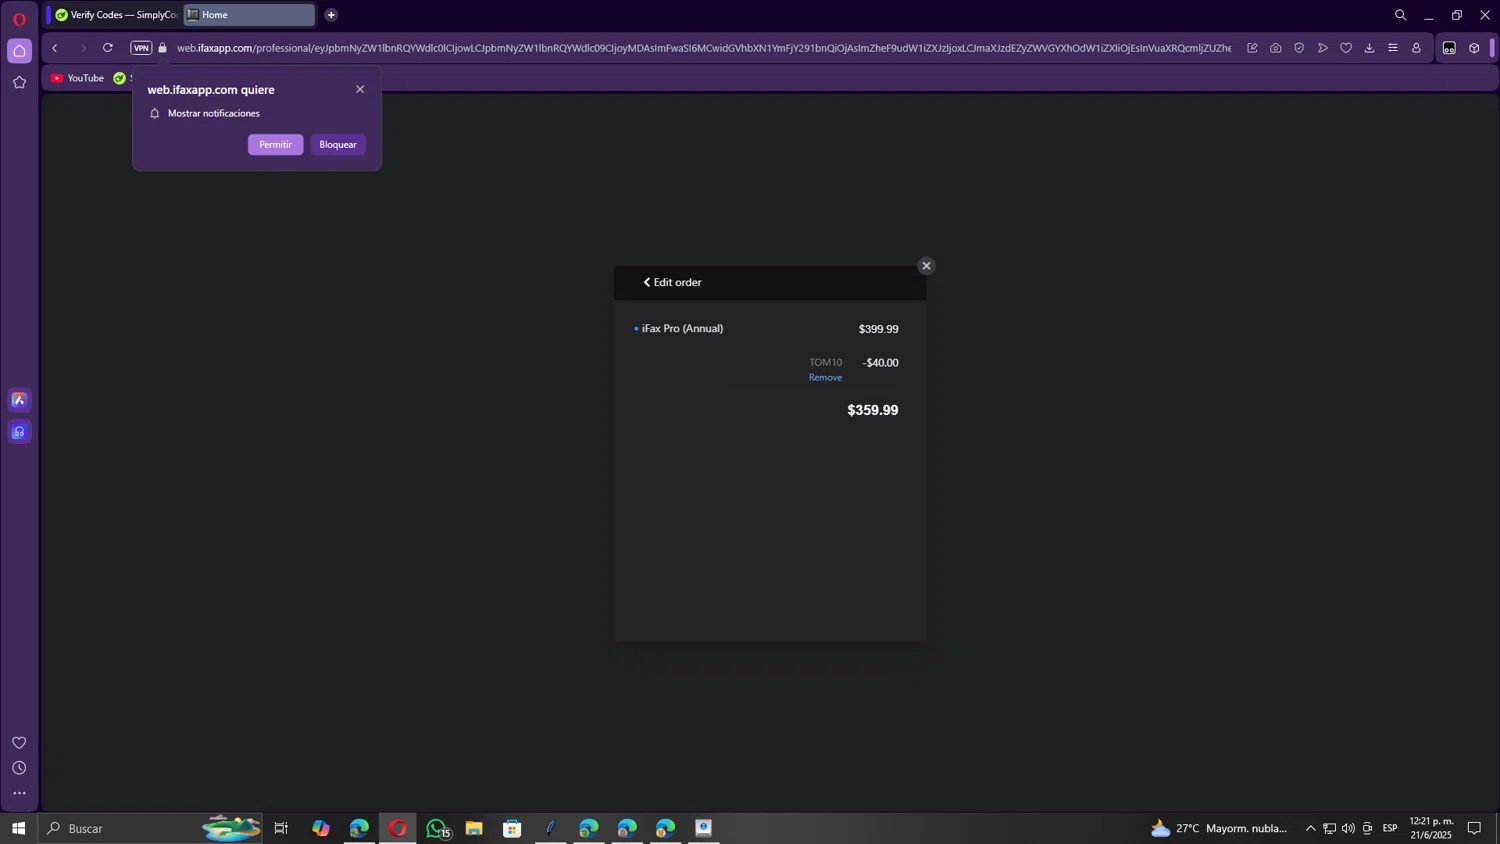Open Task View in taskbar

pos(281,828)
